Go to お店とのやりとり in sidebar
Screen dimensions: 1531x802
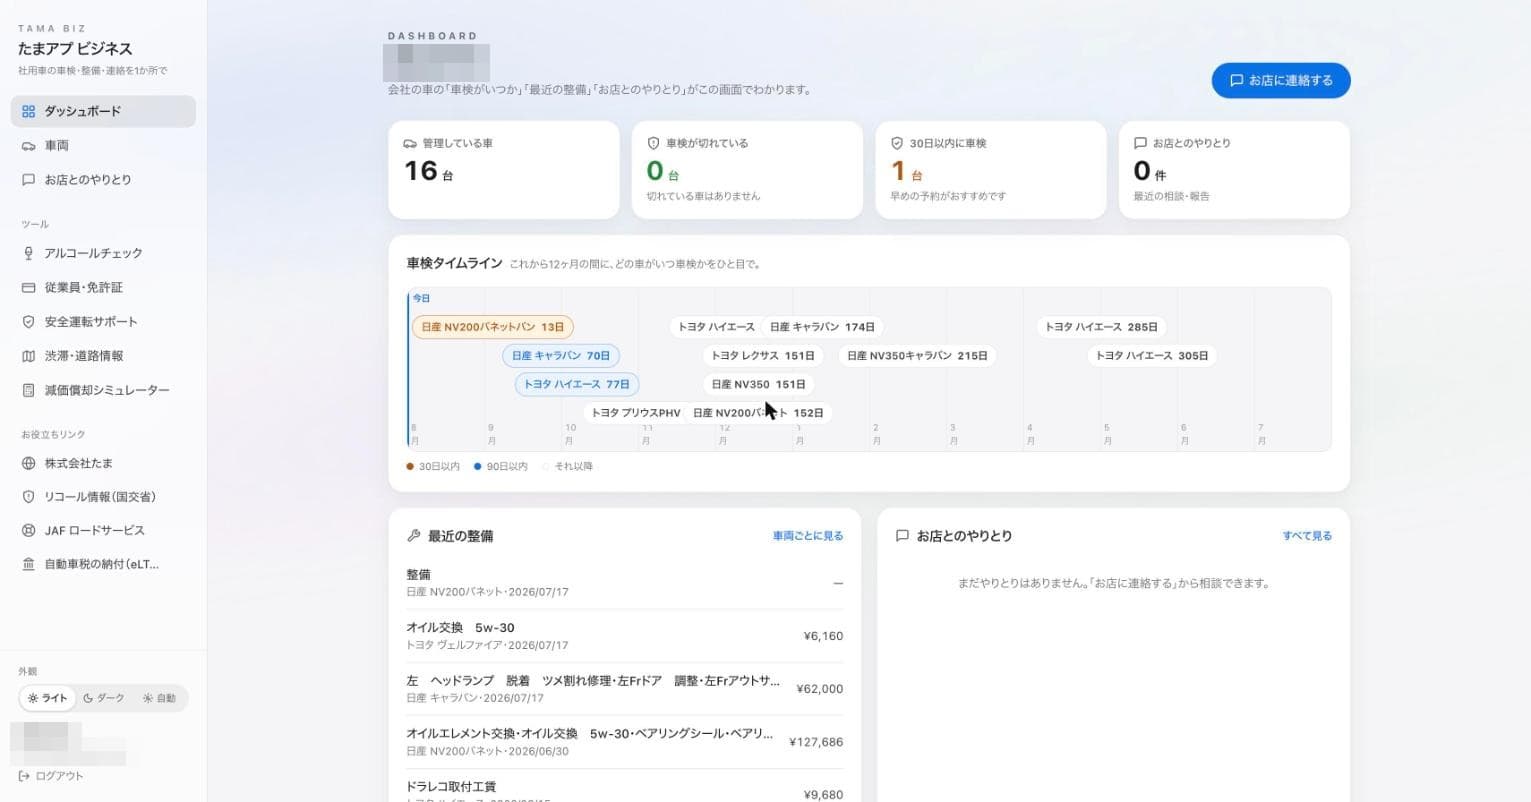tap(103, 180)
